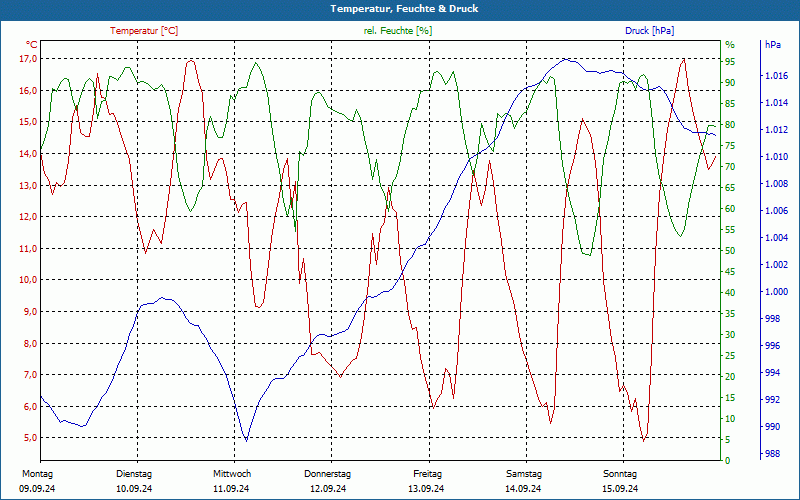Click the green '30' humidity axis value
This screenshot has width=800, height=500.
tap(730, 335)
